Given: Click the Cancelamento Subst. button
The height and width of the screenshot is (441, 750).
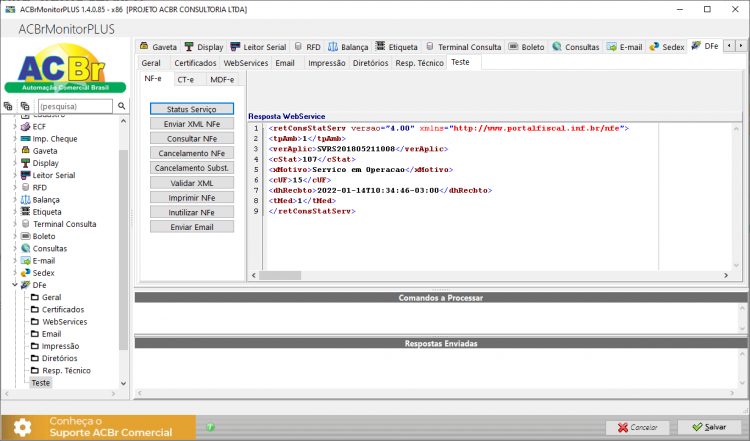Looking at the screenshot, I should (192, 168).
